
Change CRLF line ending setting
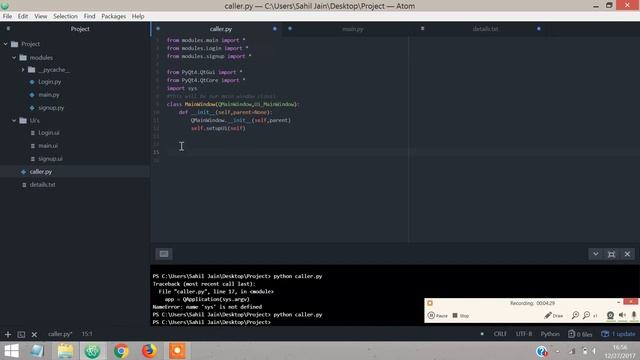(500, 334)
